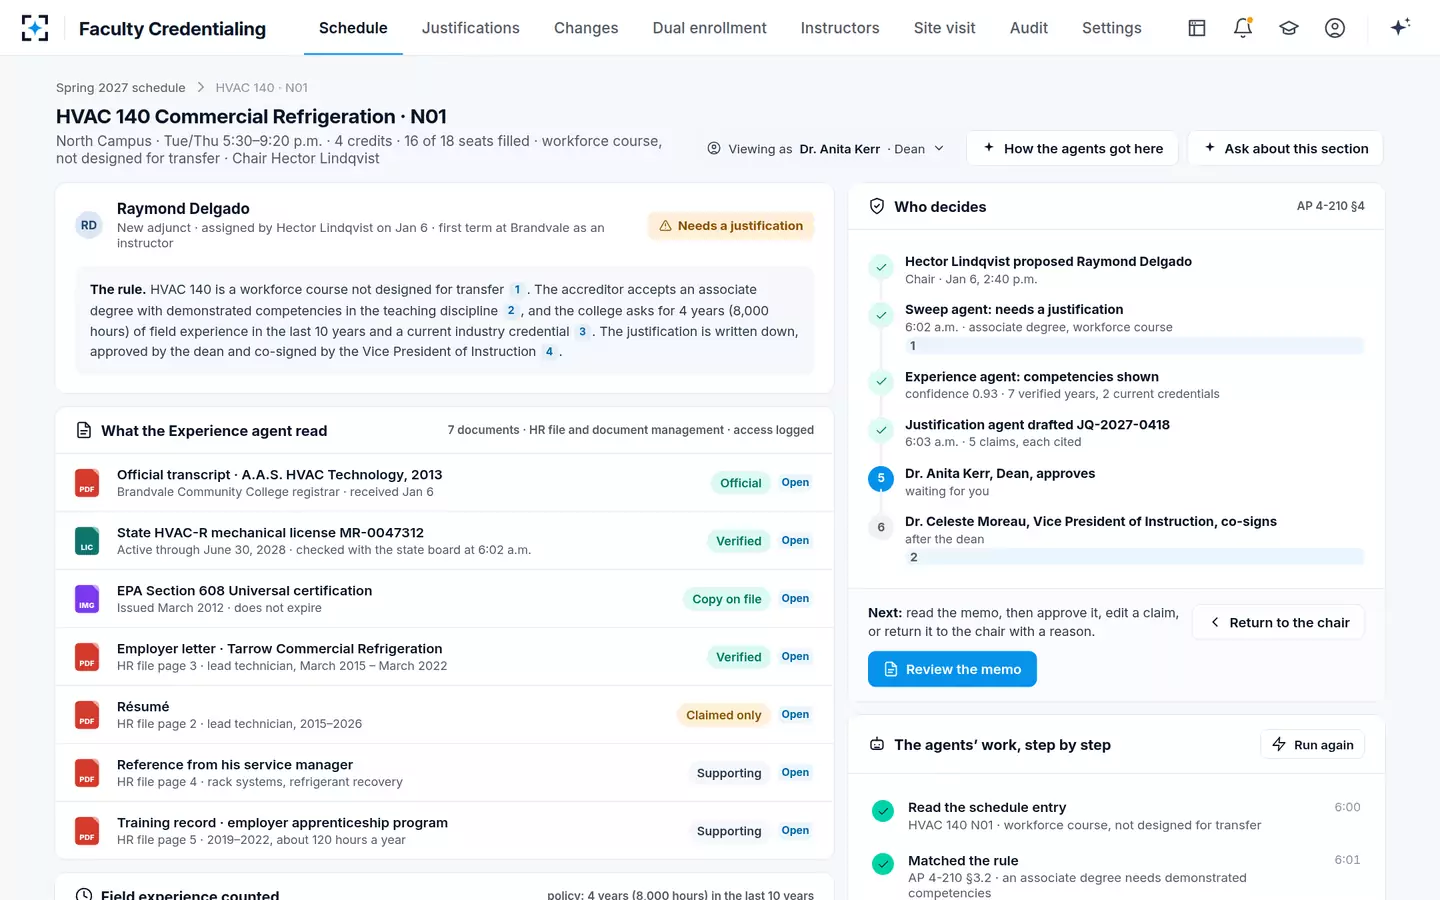Click the LIC icon for State HVAC-R license
1440x900 pixels.
click(x=87, y=541)
